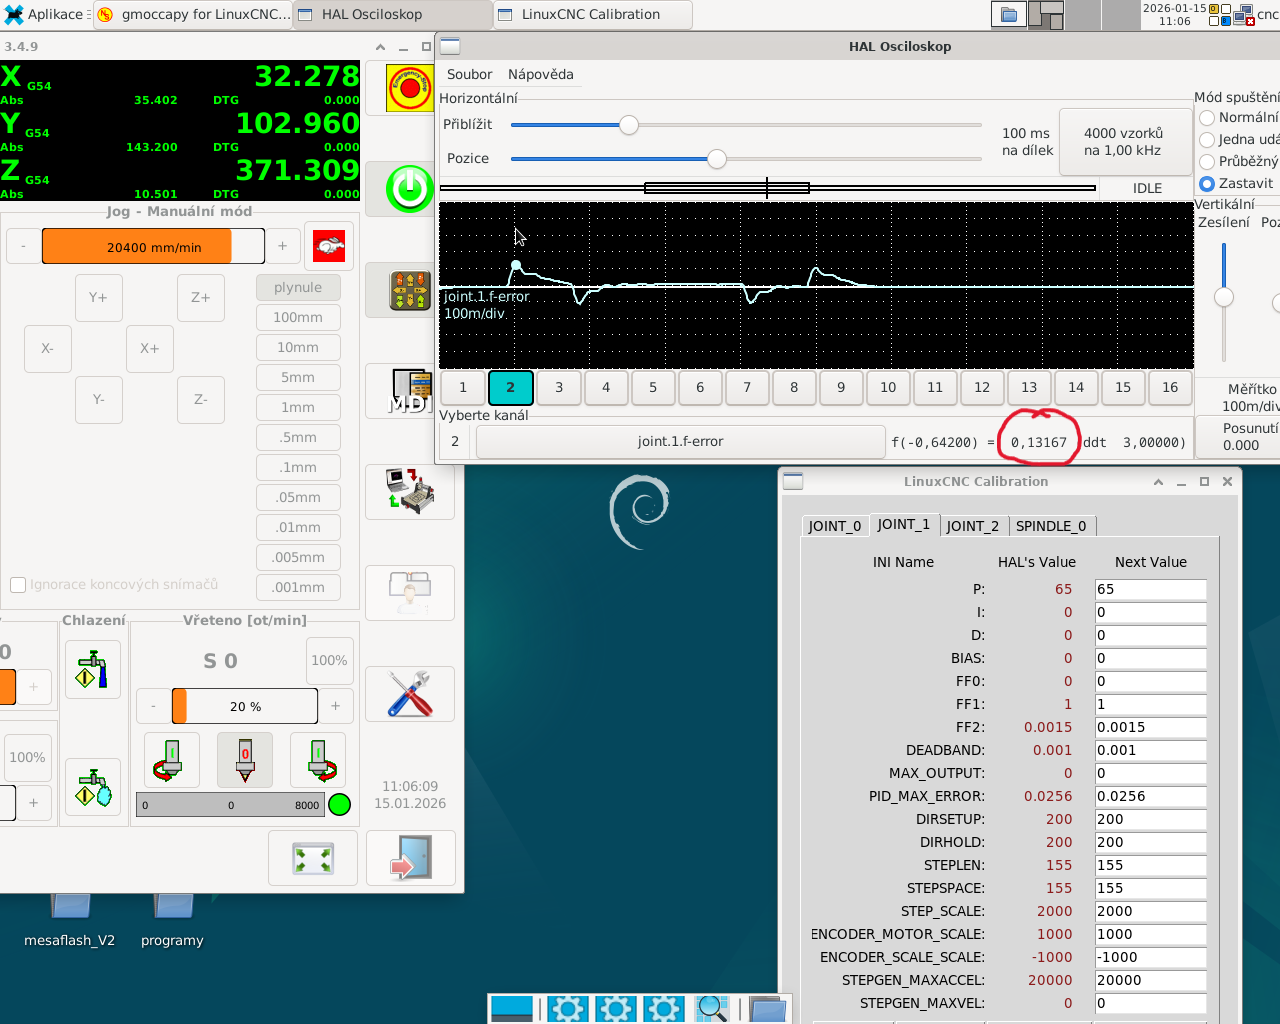Select the Zastavit run mode radio

[1207, 183]
